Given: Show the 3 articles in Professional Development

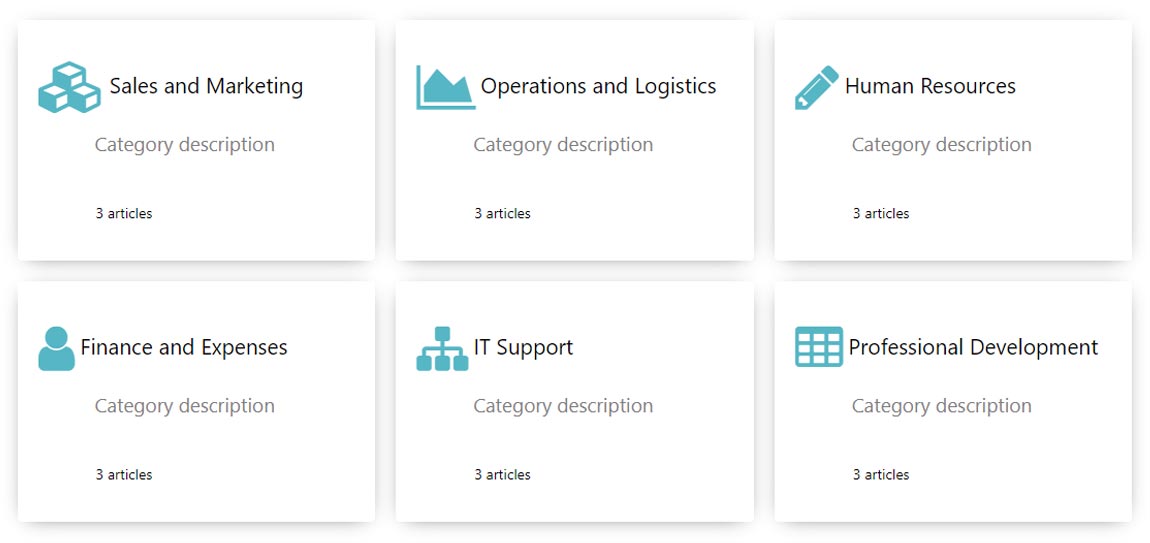Looking at the screenshot, I should (x=881, y=474).
